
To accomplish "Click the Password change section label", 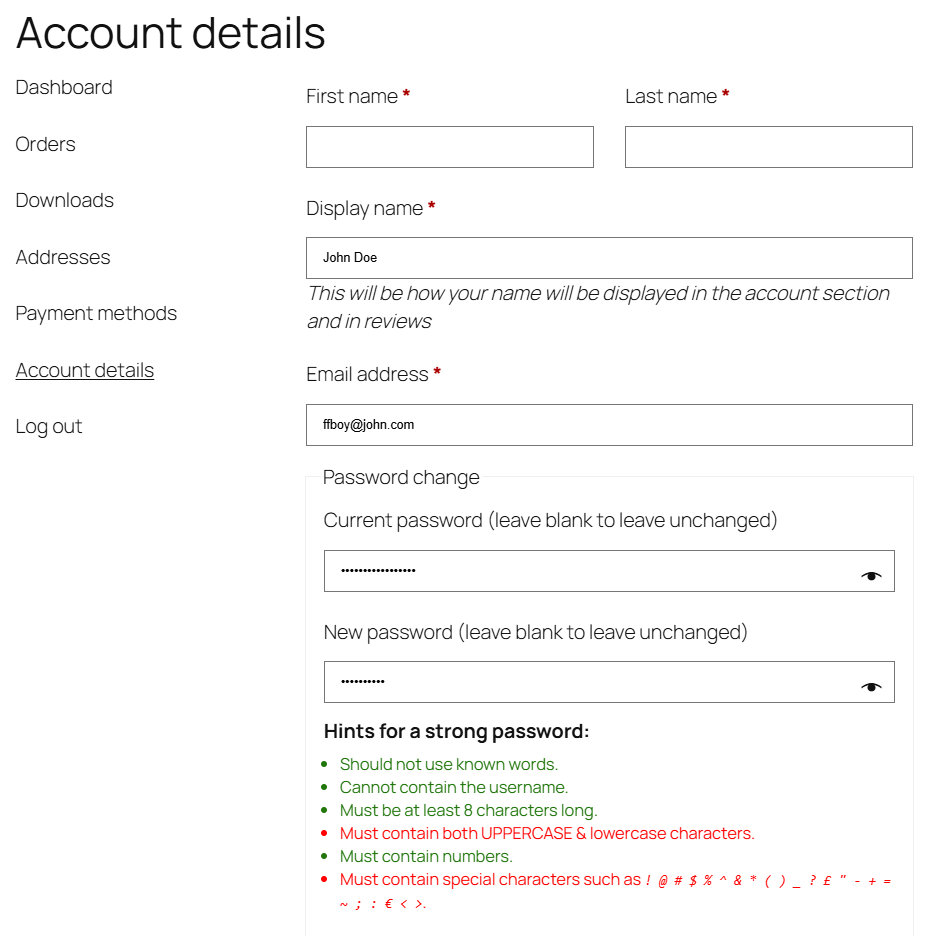I will coord(400,477).
